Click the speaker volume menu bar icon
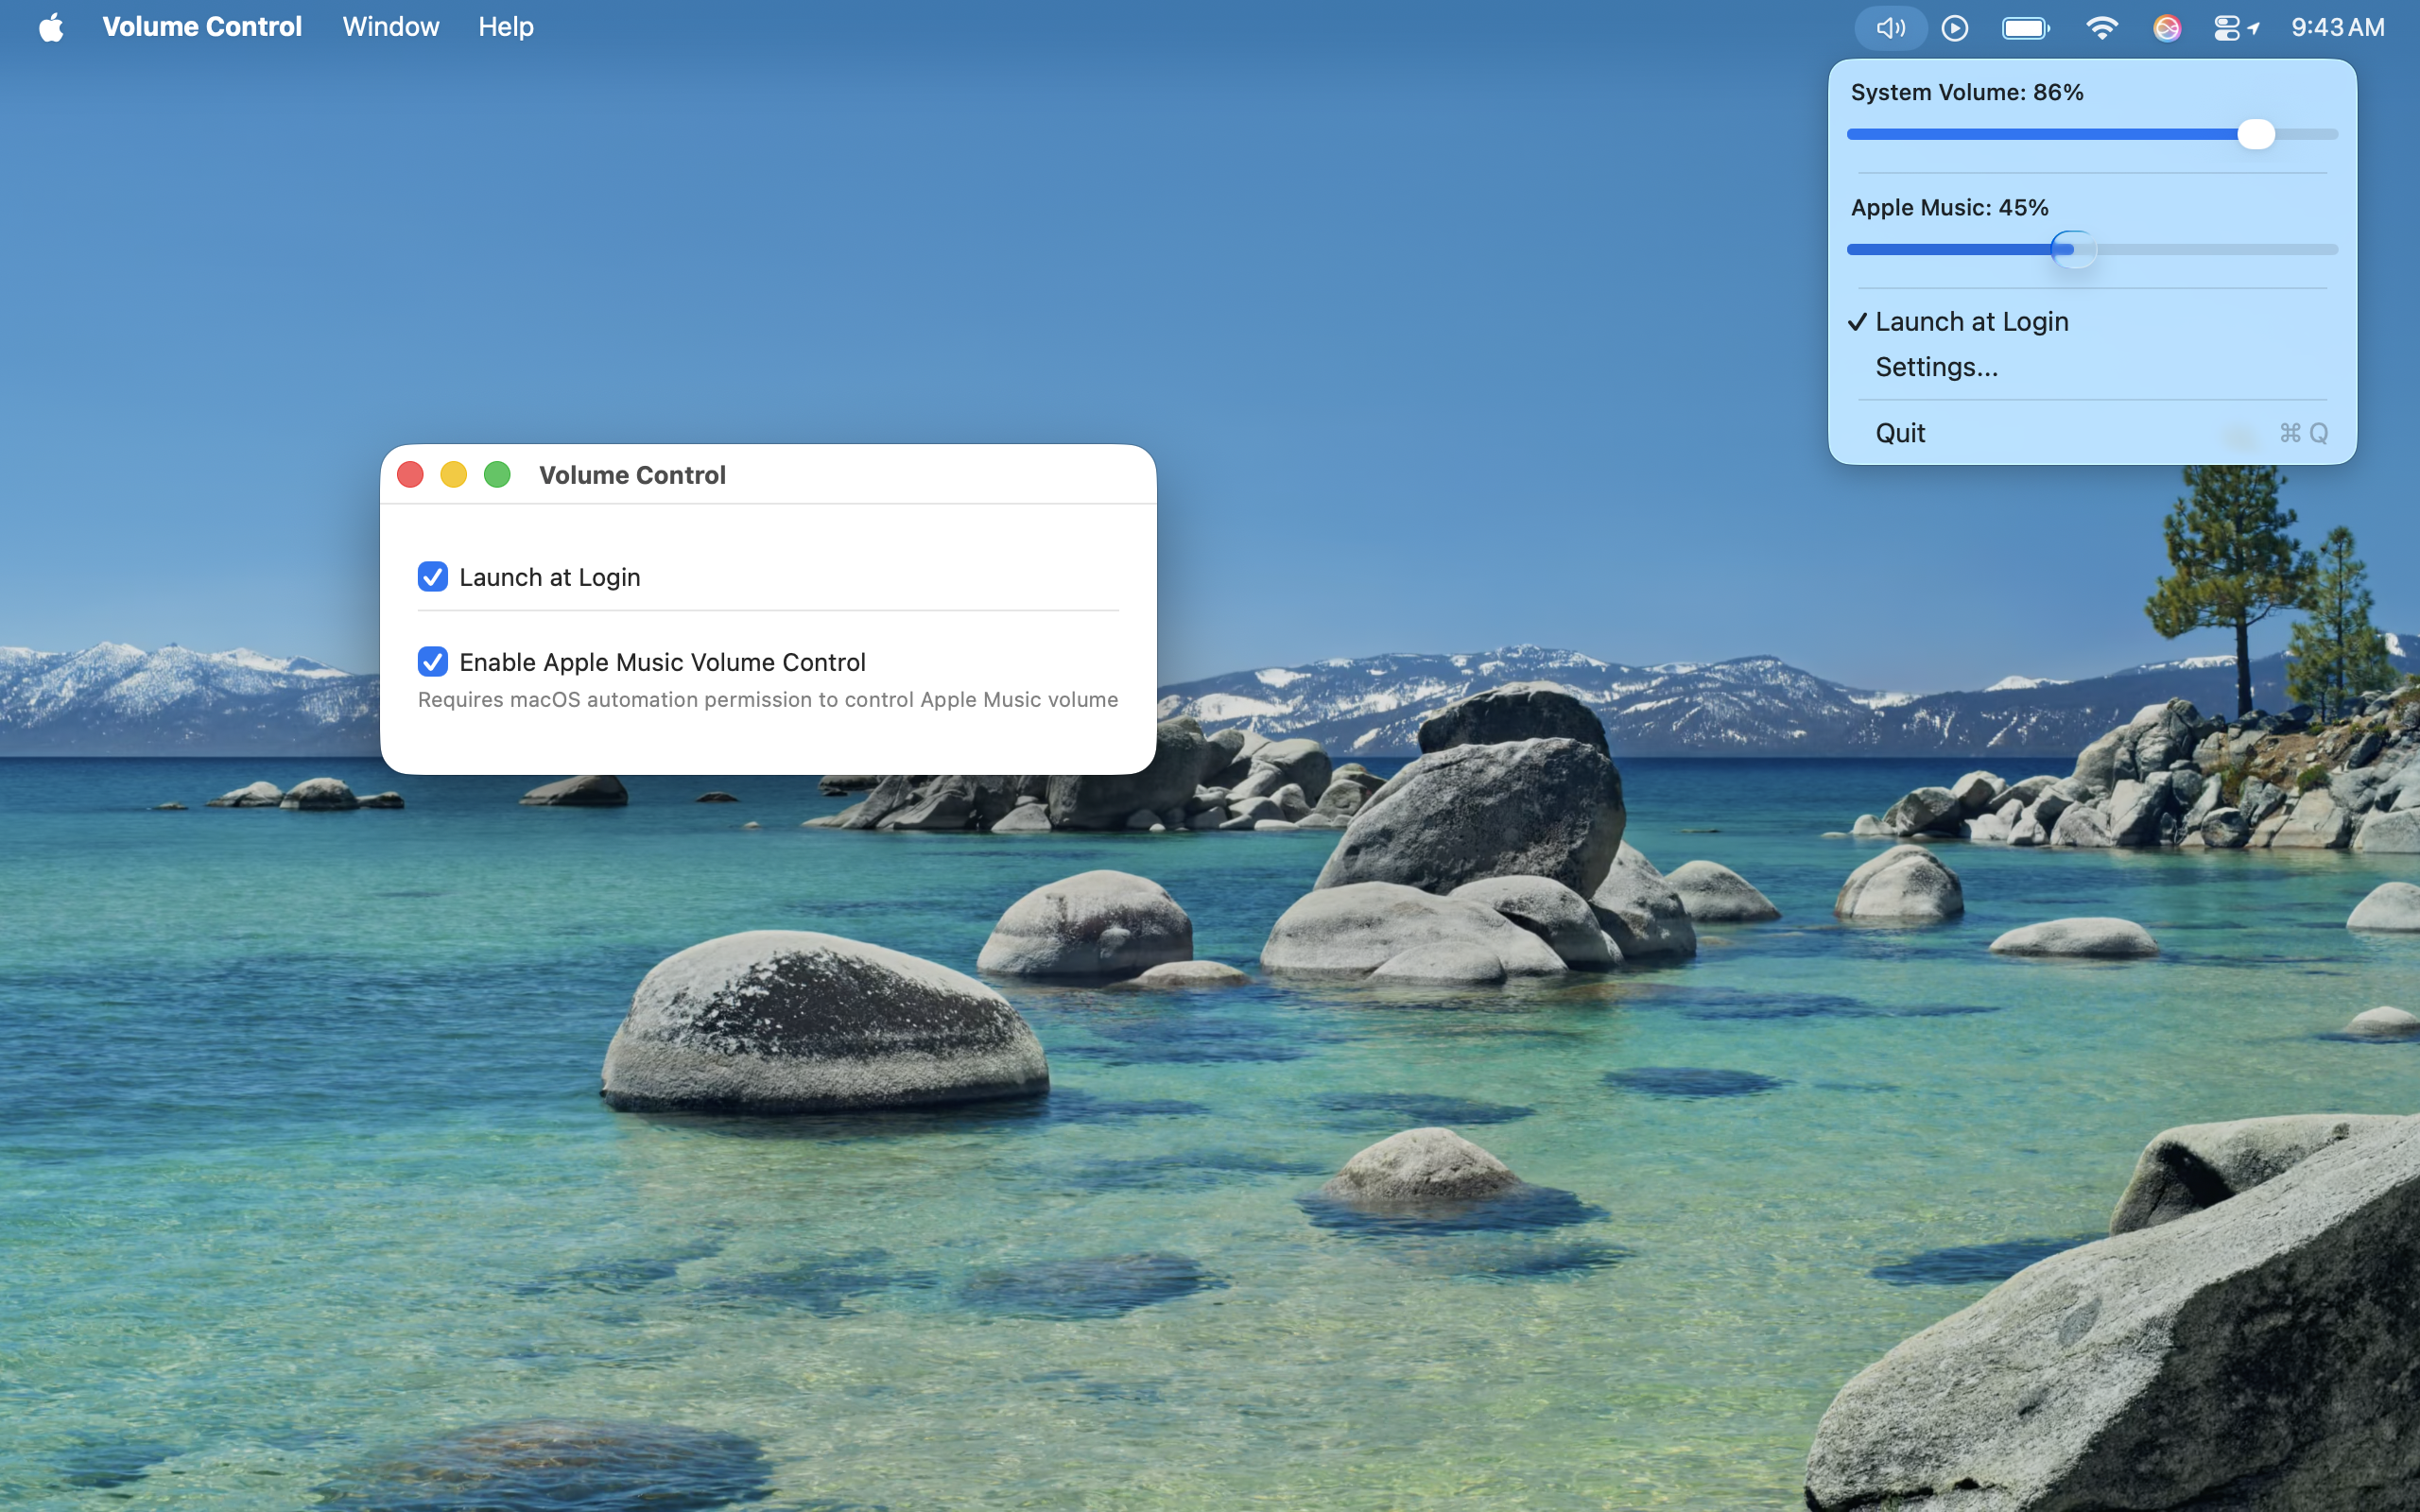Screen dimensions: 2420x1512 click(x=1889, y=28)
